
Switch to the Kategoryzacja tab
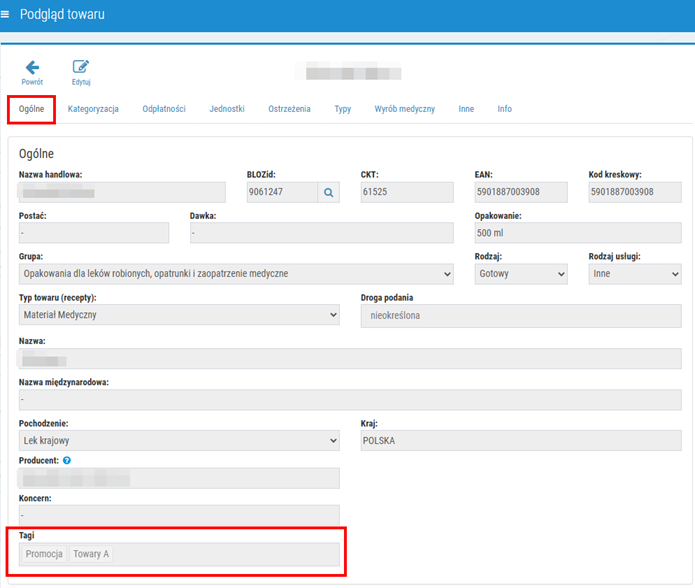coord(93,109)
